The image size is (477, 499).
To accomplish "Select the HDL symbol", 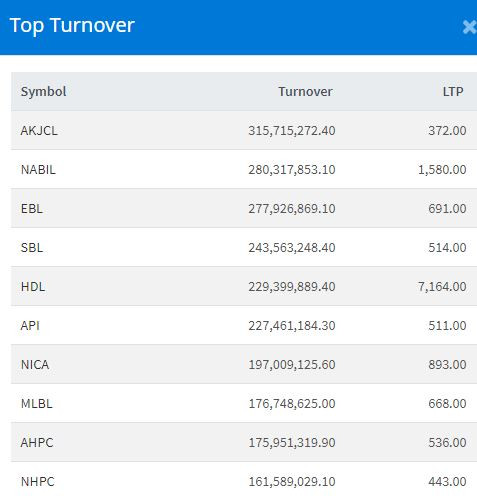I will [x=33, y=286].
